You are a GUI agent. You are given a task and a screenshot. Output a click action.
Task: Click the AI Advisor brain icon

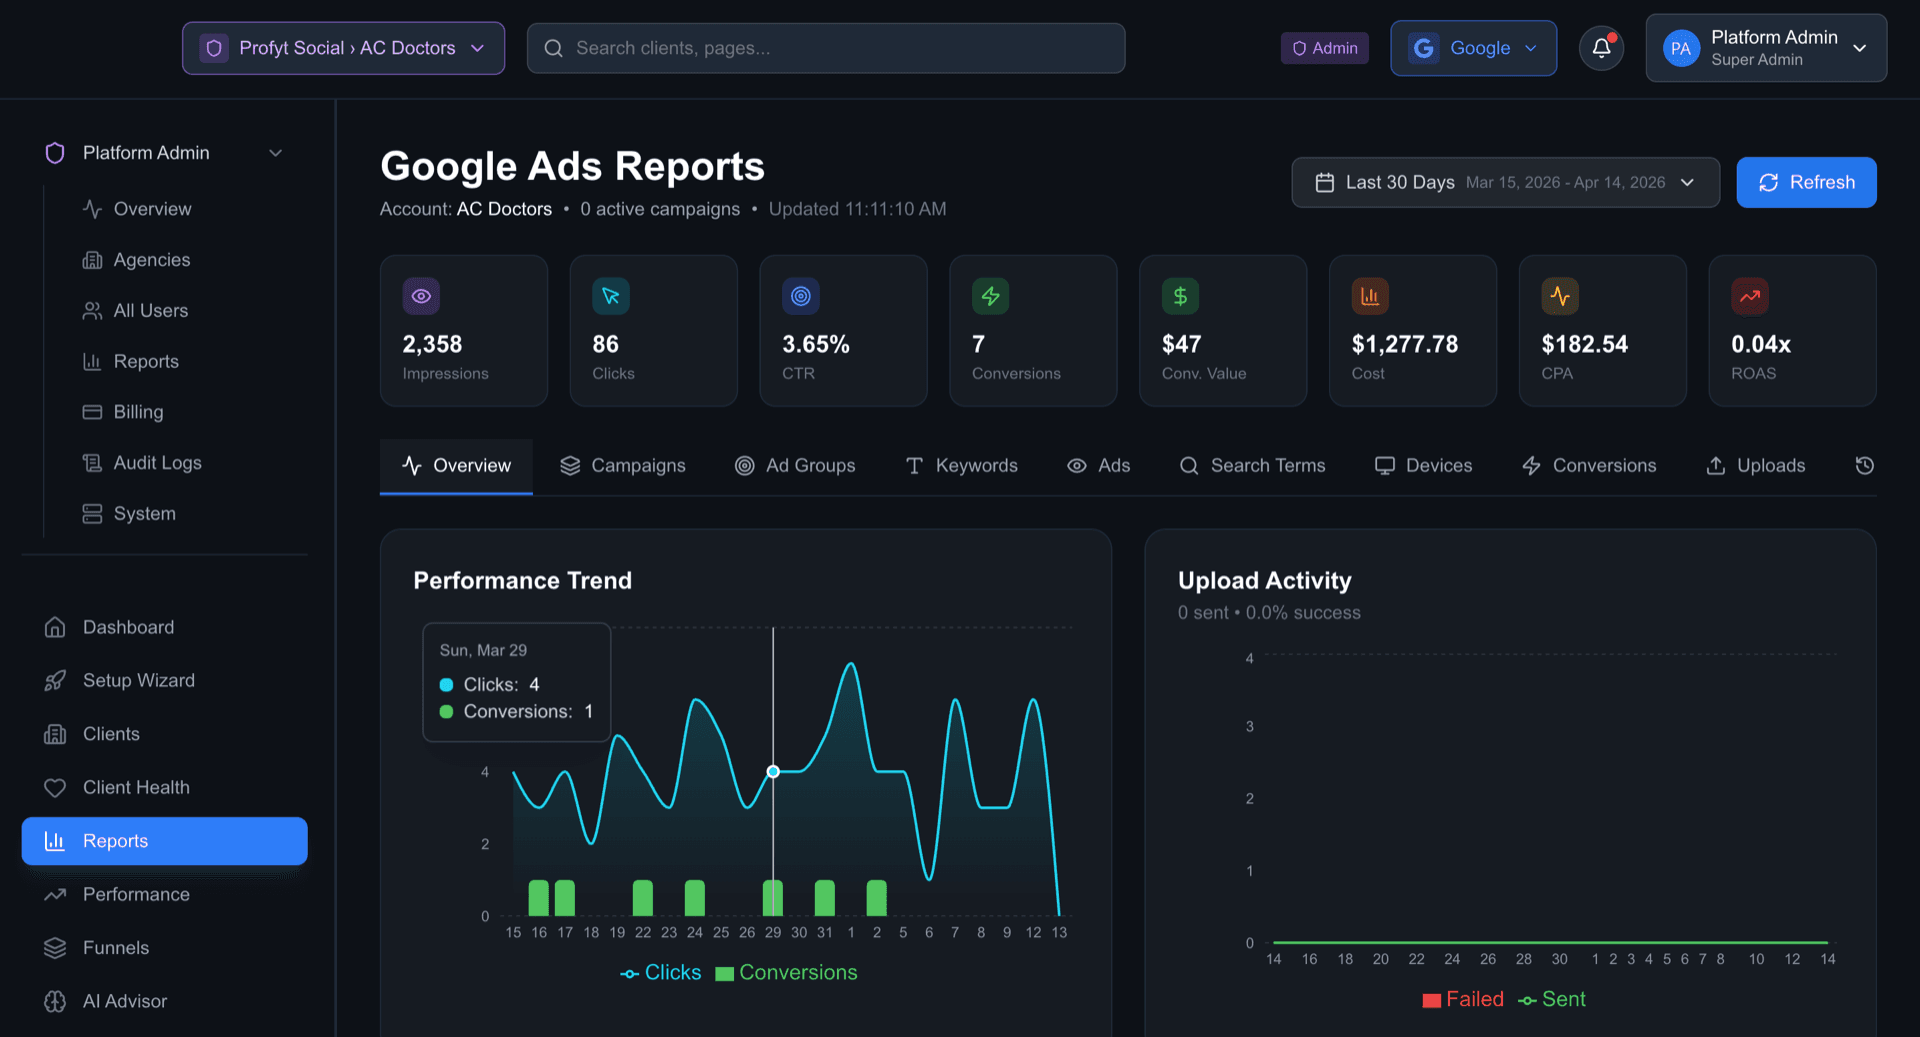coord(55,1001)
